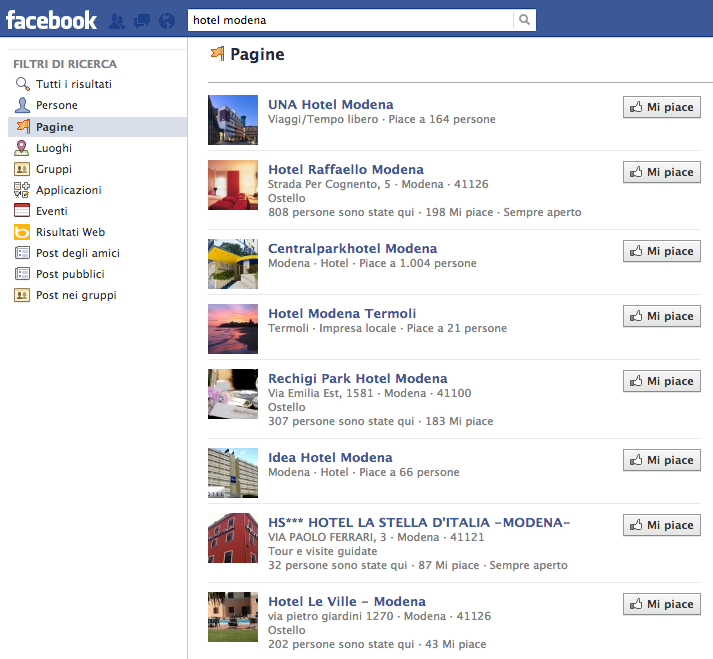713x659 pixels.
Task: Open UNA Hotel Modena page
Action: coord(331,105)
